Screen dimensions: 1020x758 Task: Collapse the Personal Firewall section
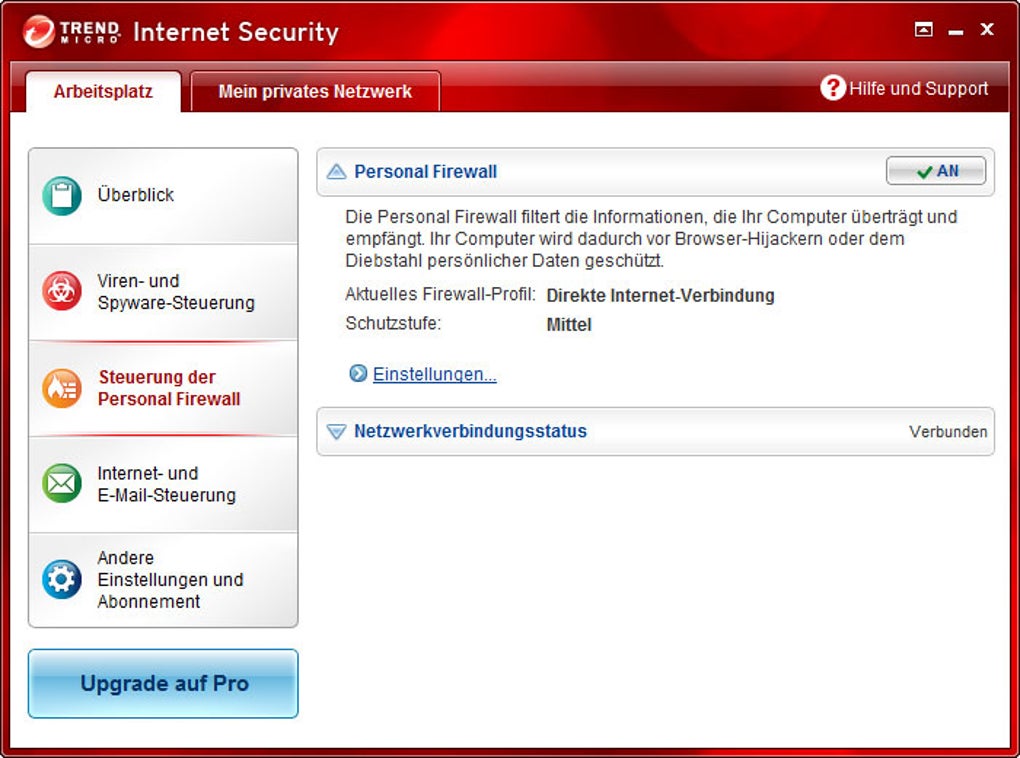(336, 172)
